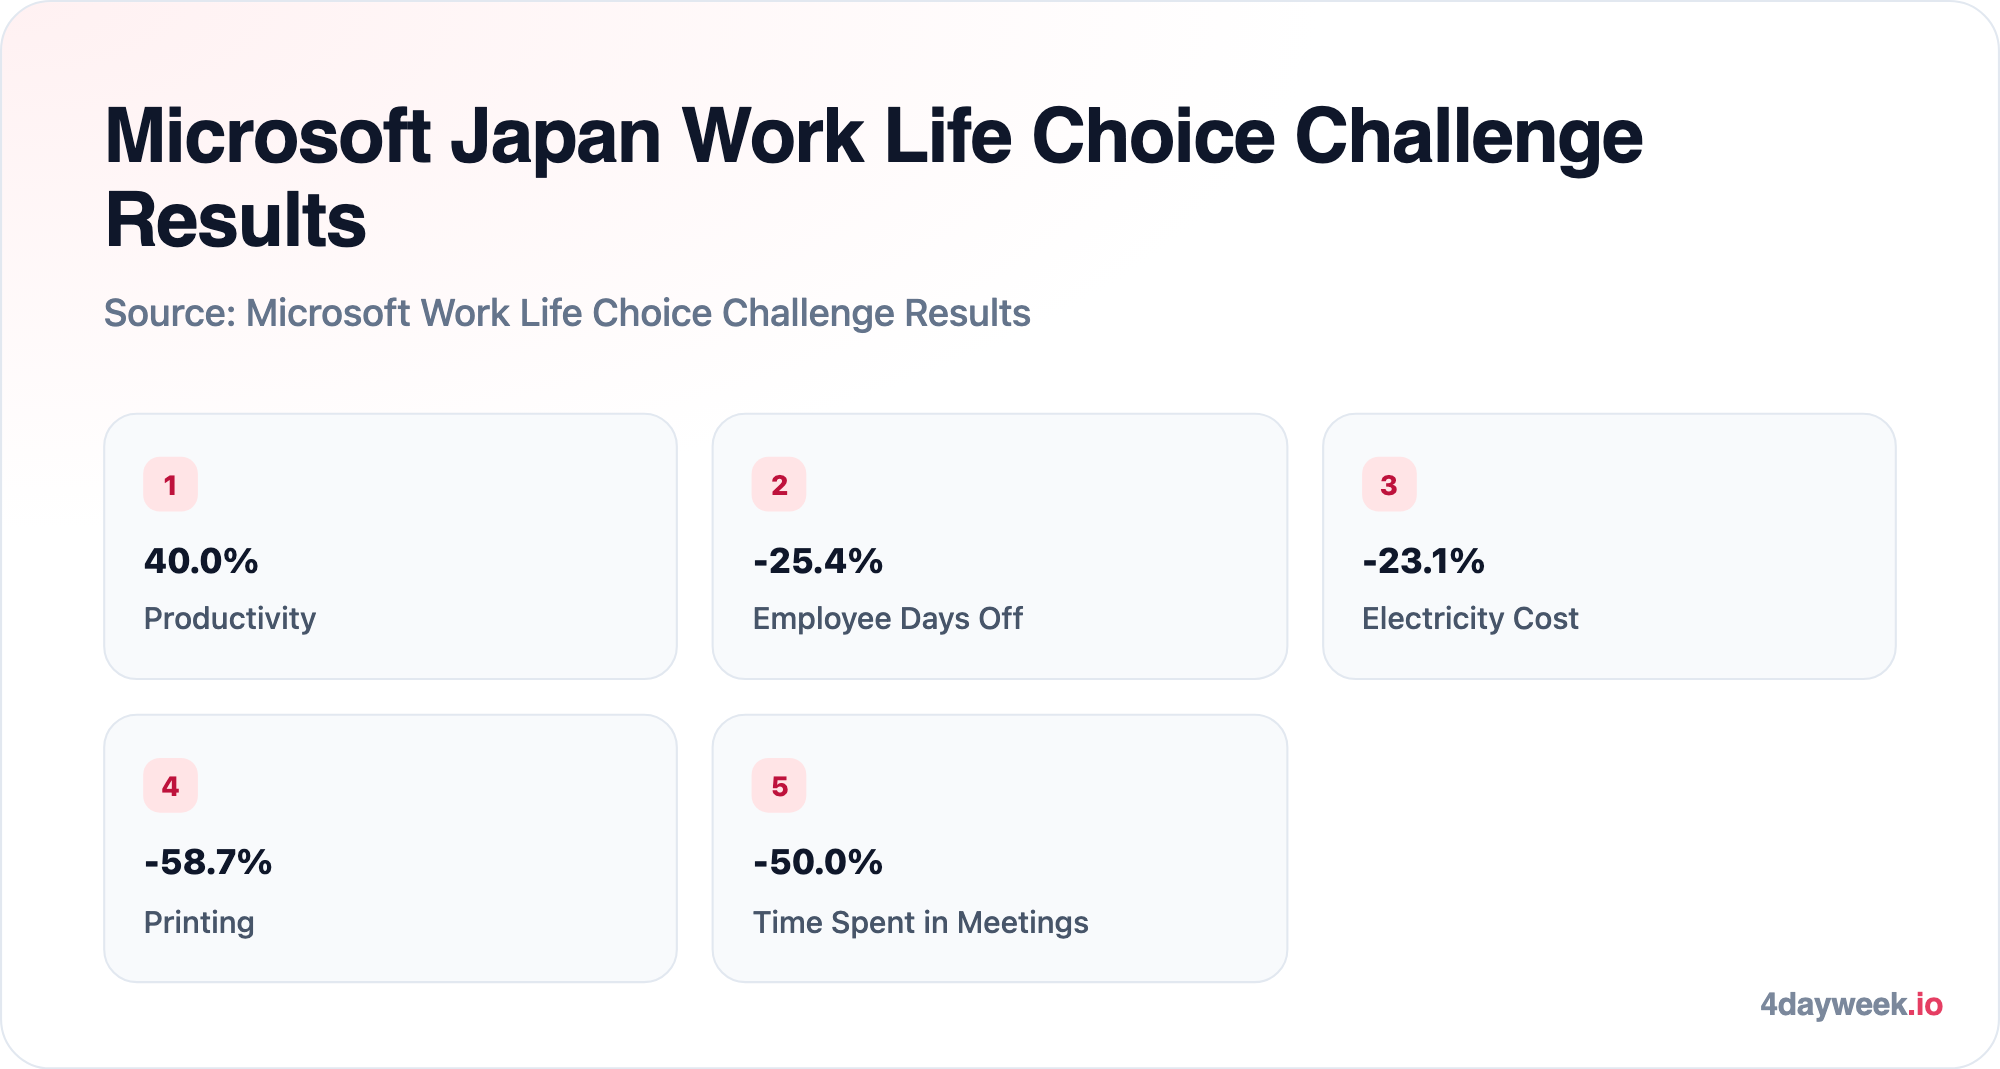Image resolution: width=2000 pixels, height=1069 pixels.
Task: Open the 4dayweek.io logo link
Action: [x=1851, y=1004]
